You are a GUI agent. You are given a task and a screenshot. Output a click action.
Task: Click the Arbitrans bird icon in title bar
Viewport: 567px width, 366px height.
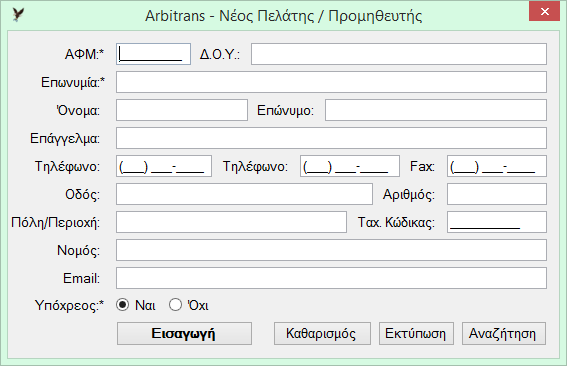pos(18,14)
